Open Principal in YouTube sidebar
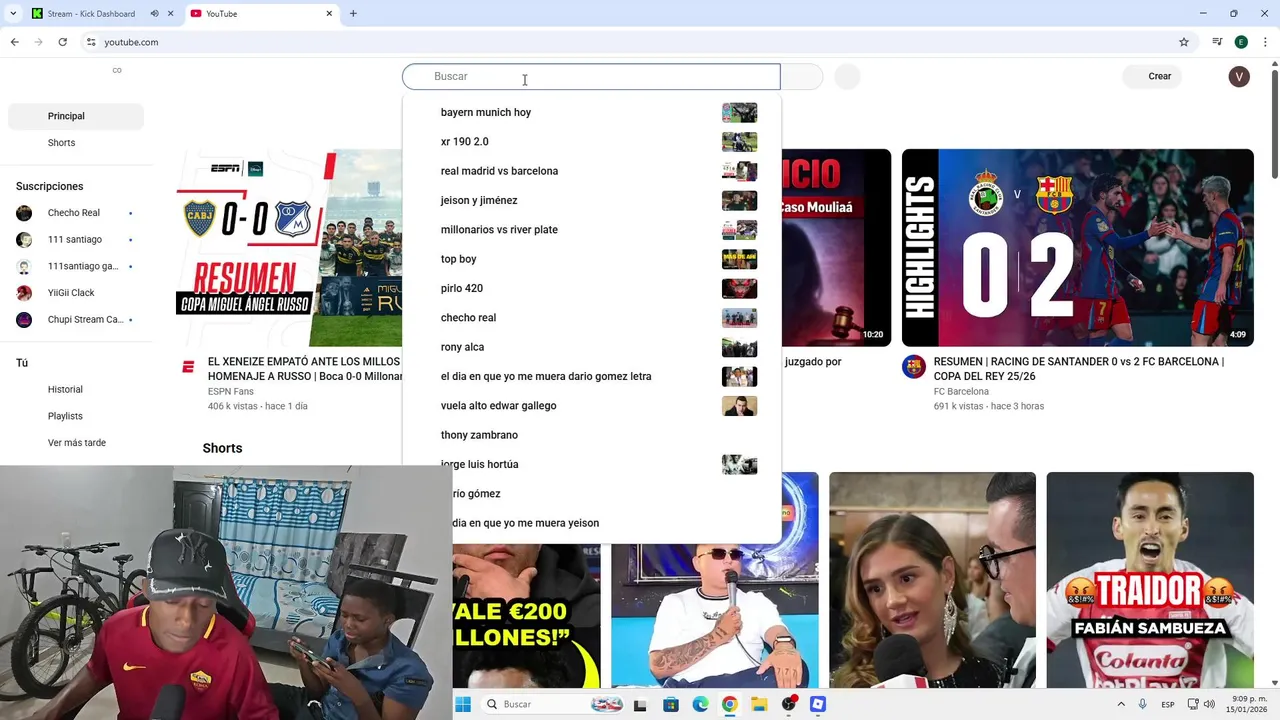The height and width of the screenshot is (720, 1280). 76,116
